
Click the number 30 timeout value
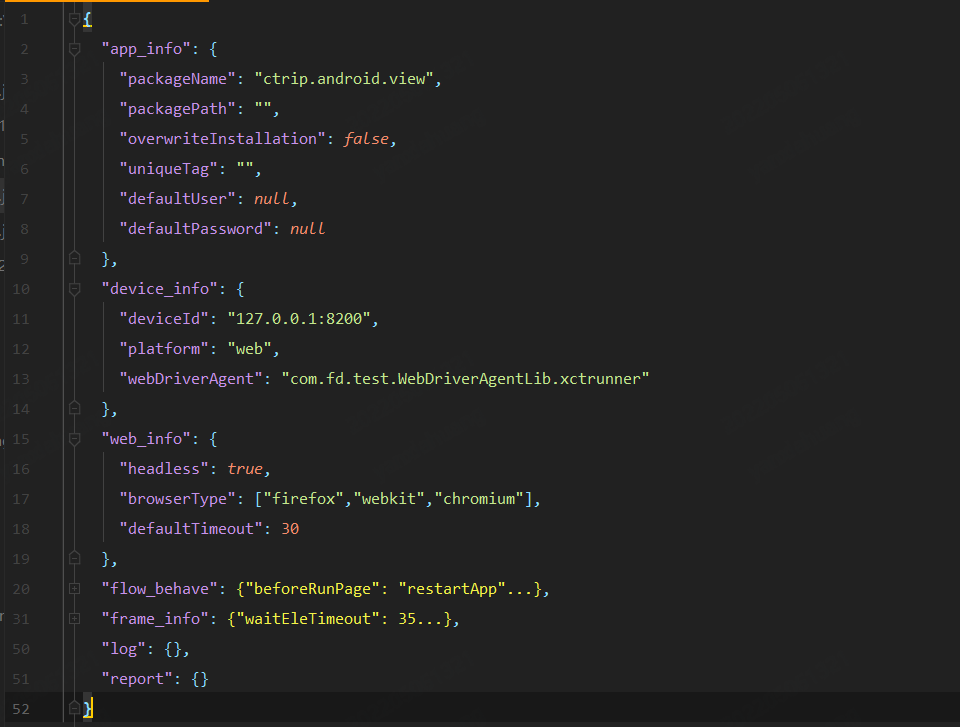290,529
